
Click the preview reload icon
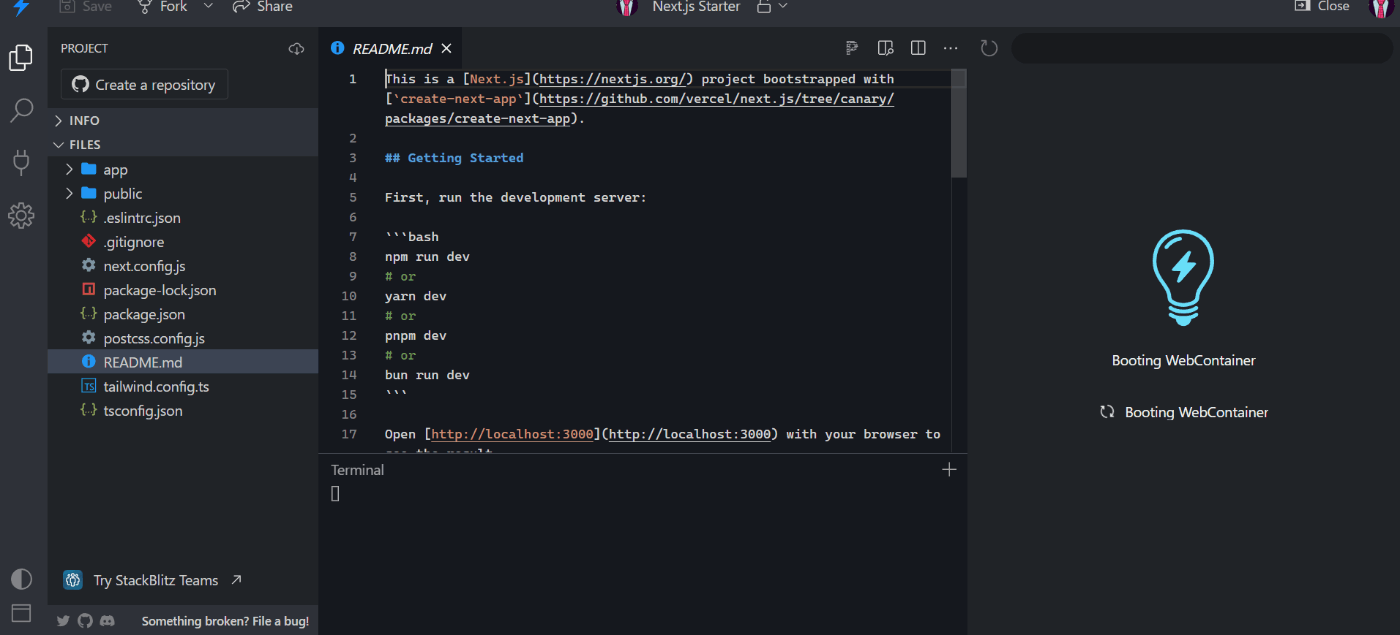point(989,48)
